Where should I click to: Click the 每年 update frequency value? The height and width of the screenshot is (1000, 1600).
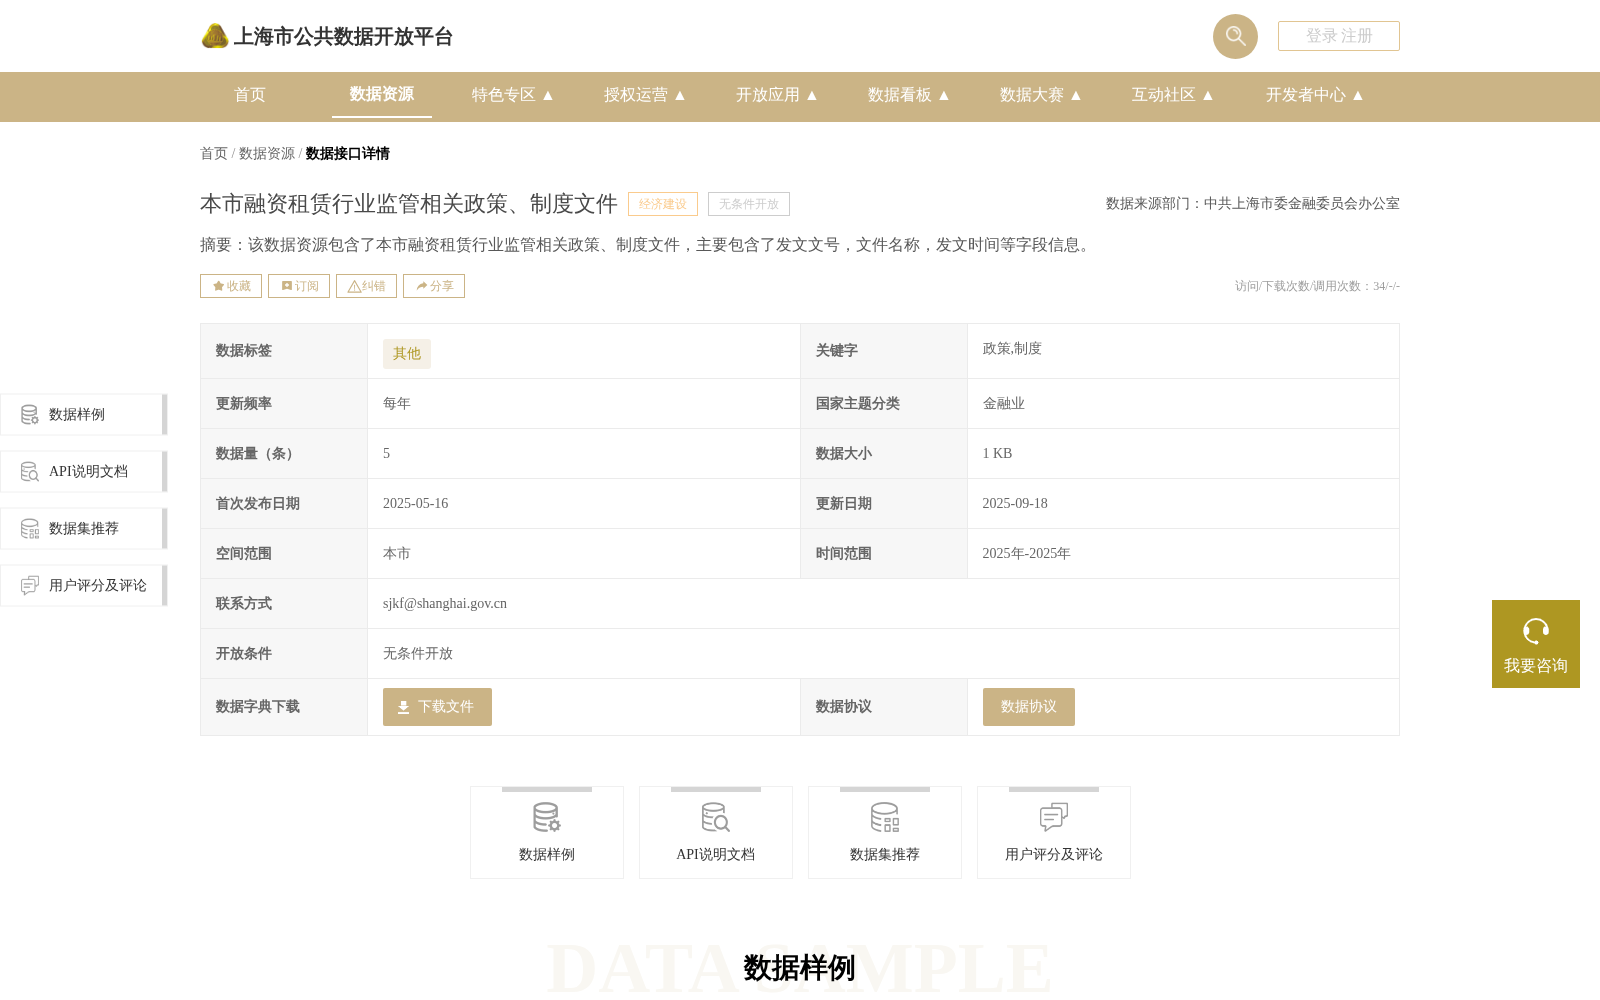397,404
